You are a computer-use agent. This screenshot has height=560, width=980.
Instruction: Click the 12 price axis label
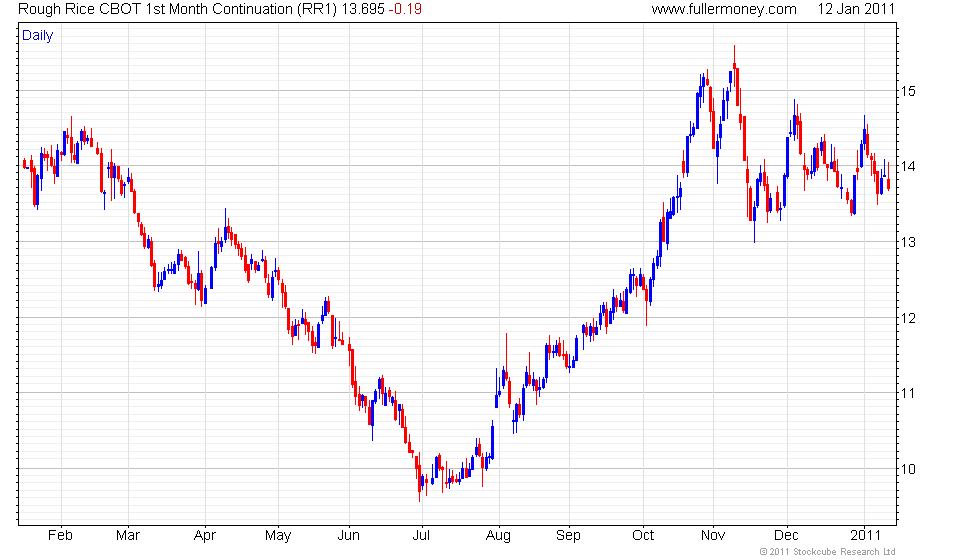pyautogui.click(x=908, y=318)
